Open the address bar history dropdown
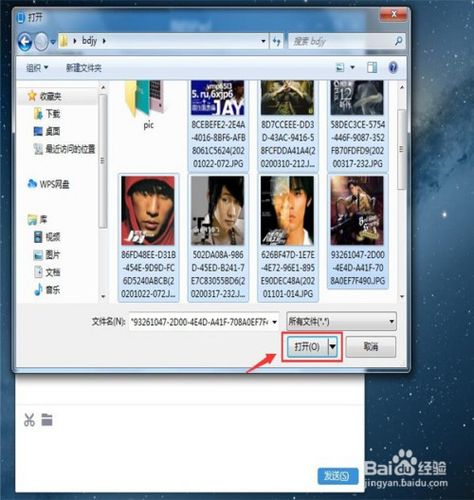The width and height of the screenshot is (474, 500). (263, 41)
